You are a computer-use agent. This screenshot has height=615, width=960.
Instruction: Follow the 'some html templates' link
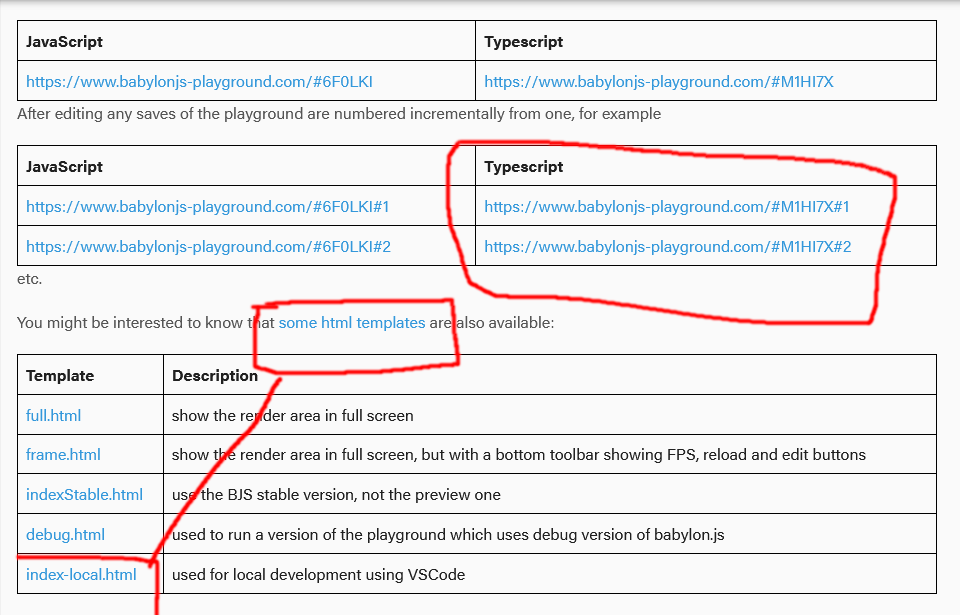[353, 322]
